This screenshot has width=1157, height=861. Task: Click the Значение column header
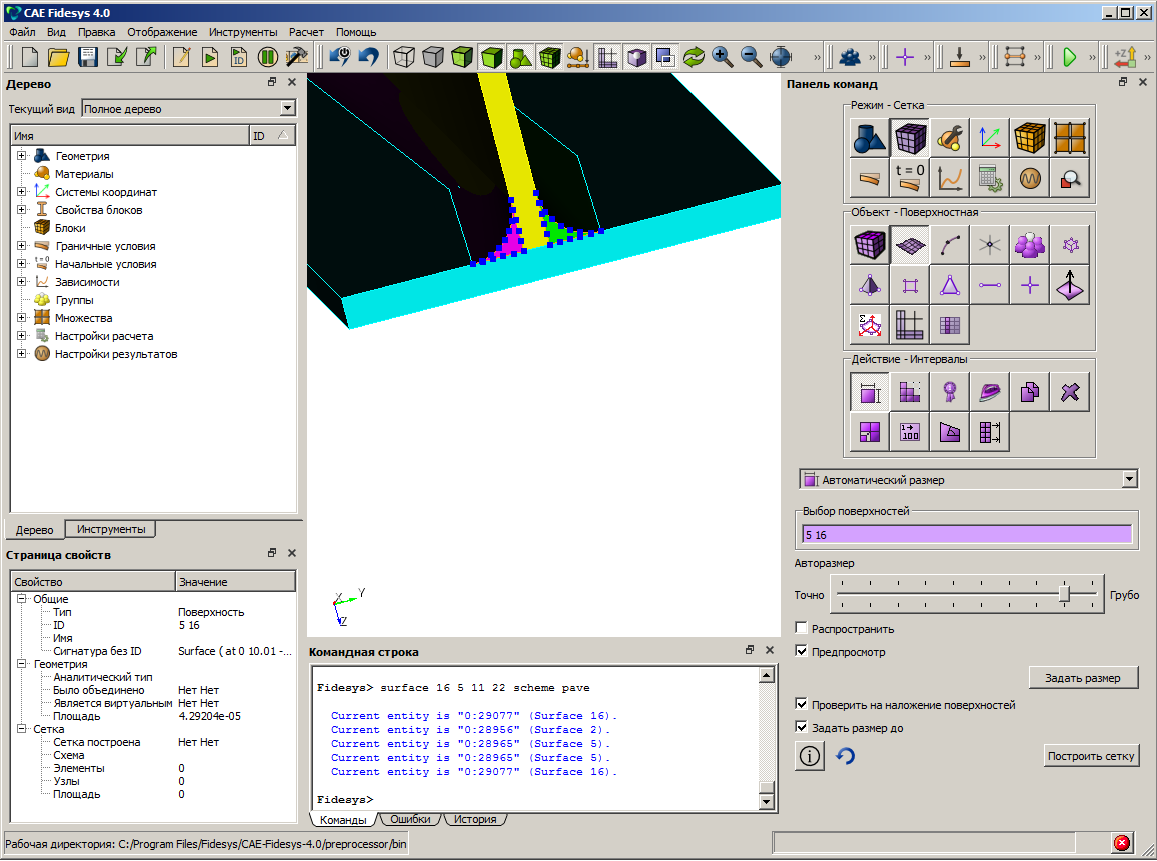pyautogui.click(x=235, y=581)
